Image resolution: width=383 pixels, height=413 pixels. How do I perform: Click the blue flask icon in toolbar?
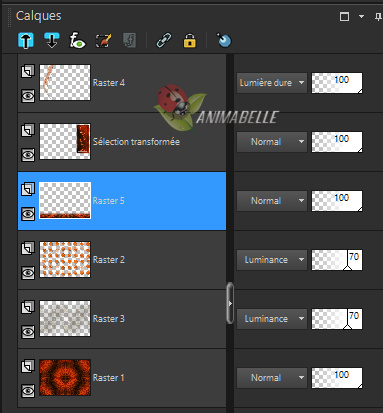[x=224, y=40]
